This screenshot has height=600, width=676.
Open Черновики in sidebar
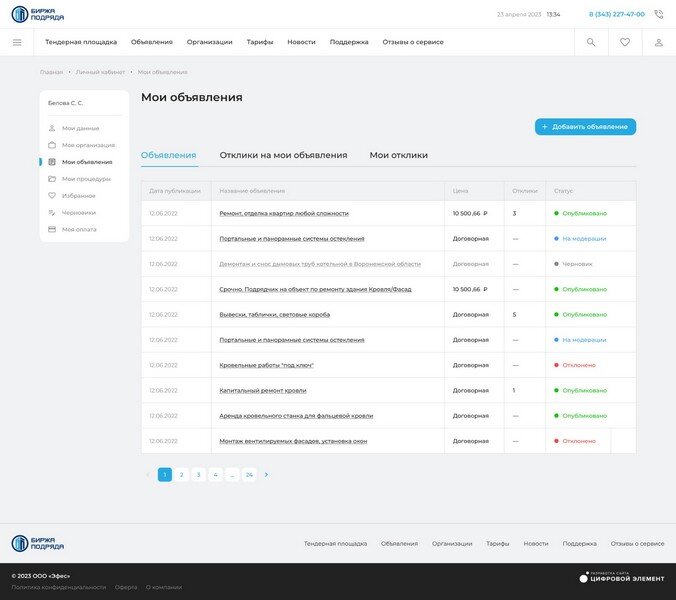[79, 212]
